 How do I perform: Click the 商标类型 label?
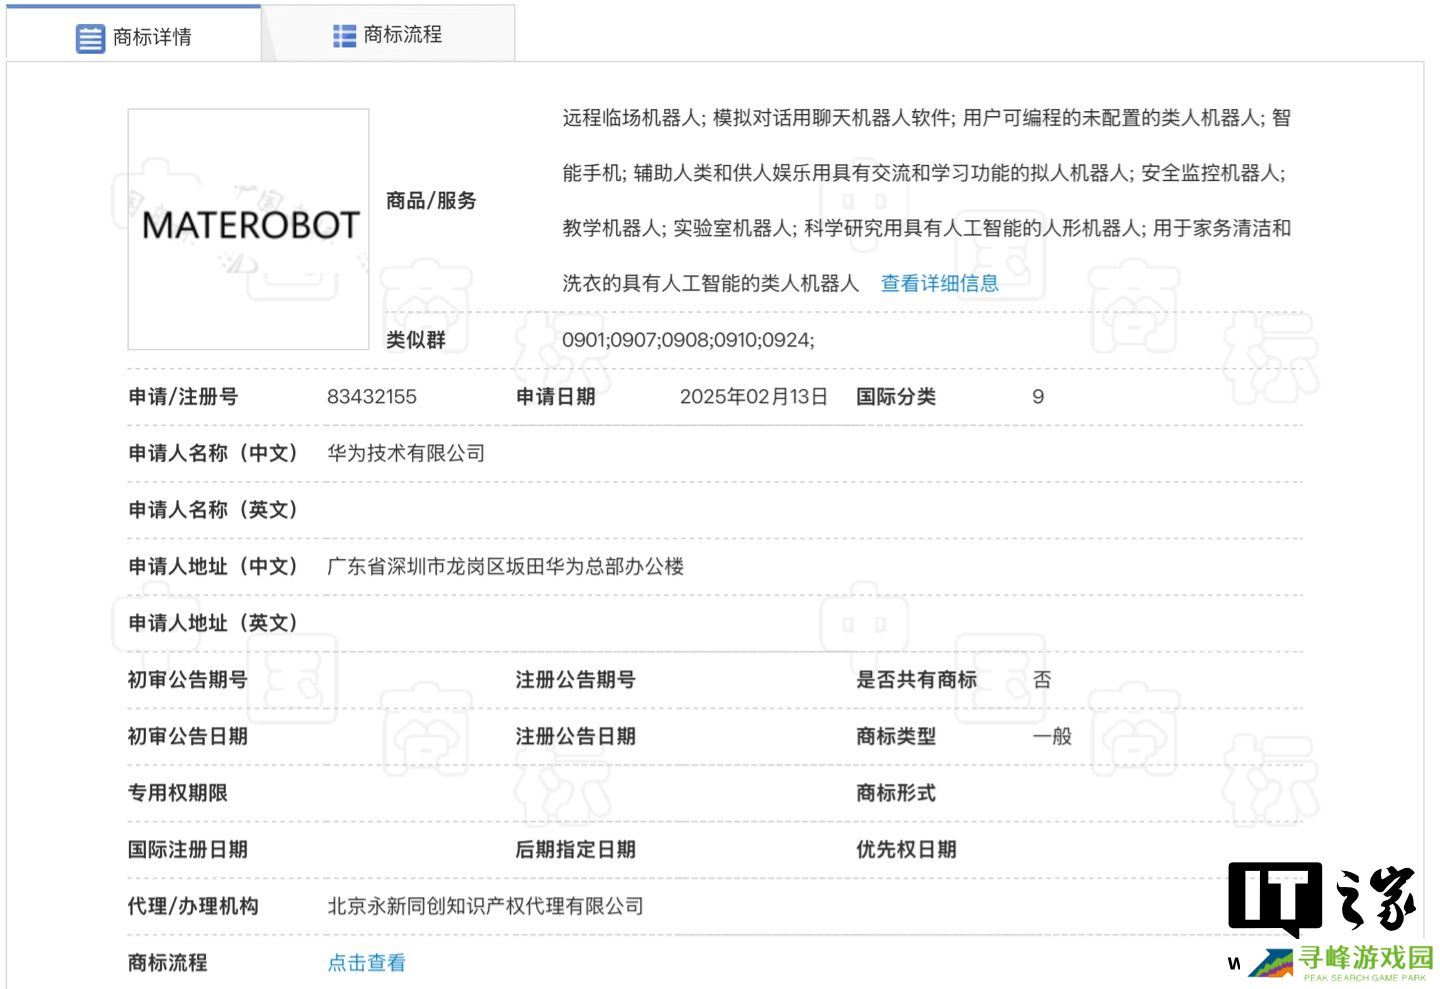pyautogui.click(x=896, y=736)
